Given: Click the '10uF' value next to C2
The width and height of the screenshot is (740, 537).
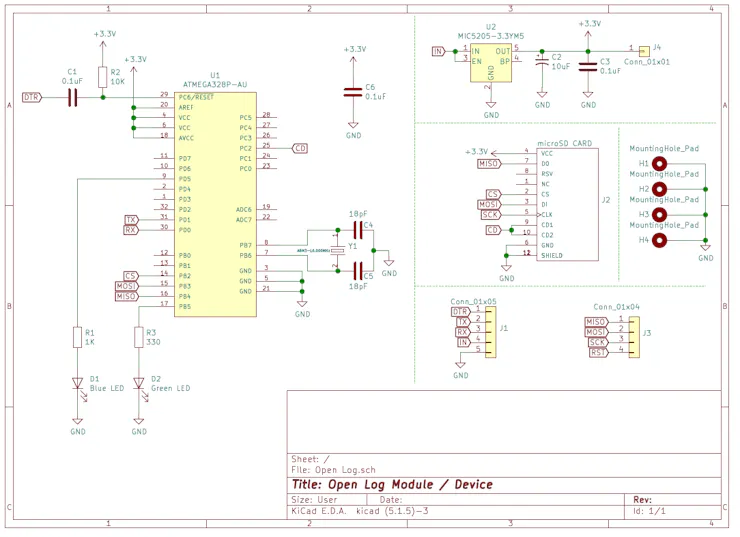Looking at the screenshot, I should tap(561, 67).
